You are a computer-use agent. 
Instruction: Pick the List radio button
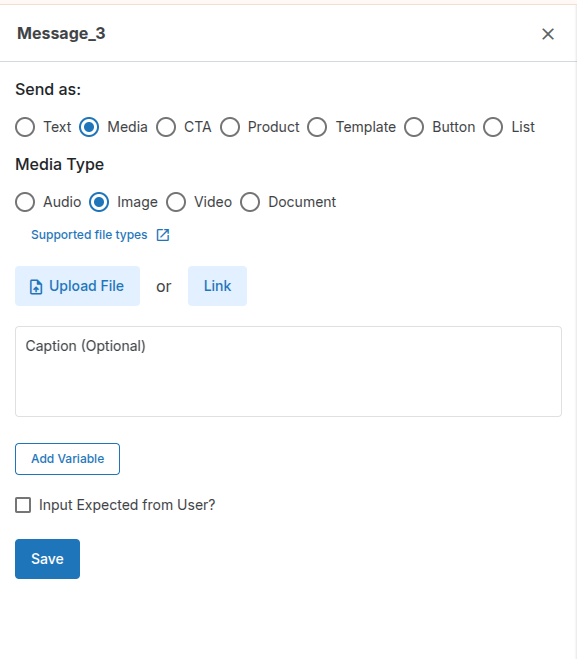pyautogui.click(x=493, y=127)
